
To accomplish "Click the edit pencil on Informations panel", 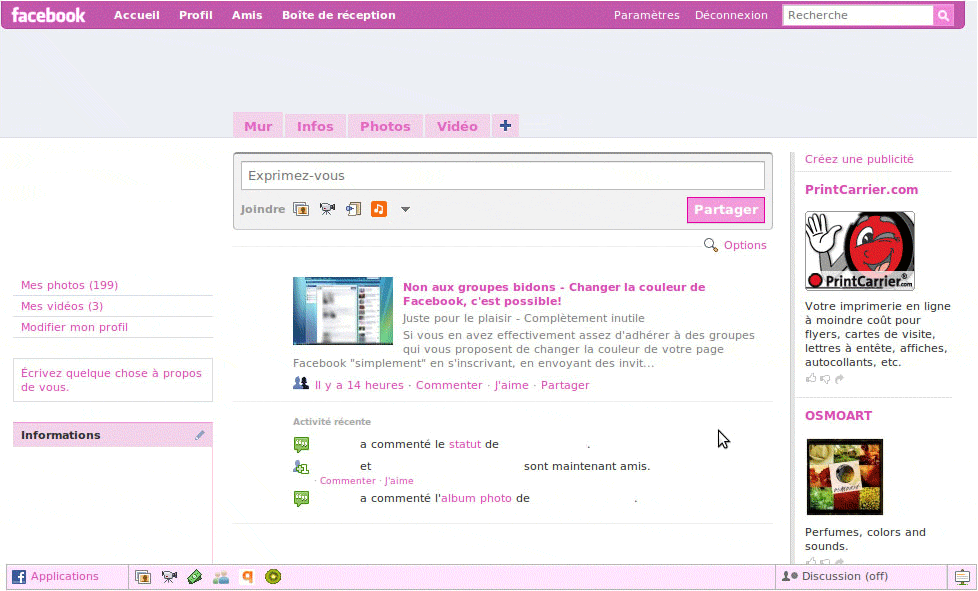I will click(x=200, y=434).
